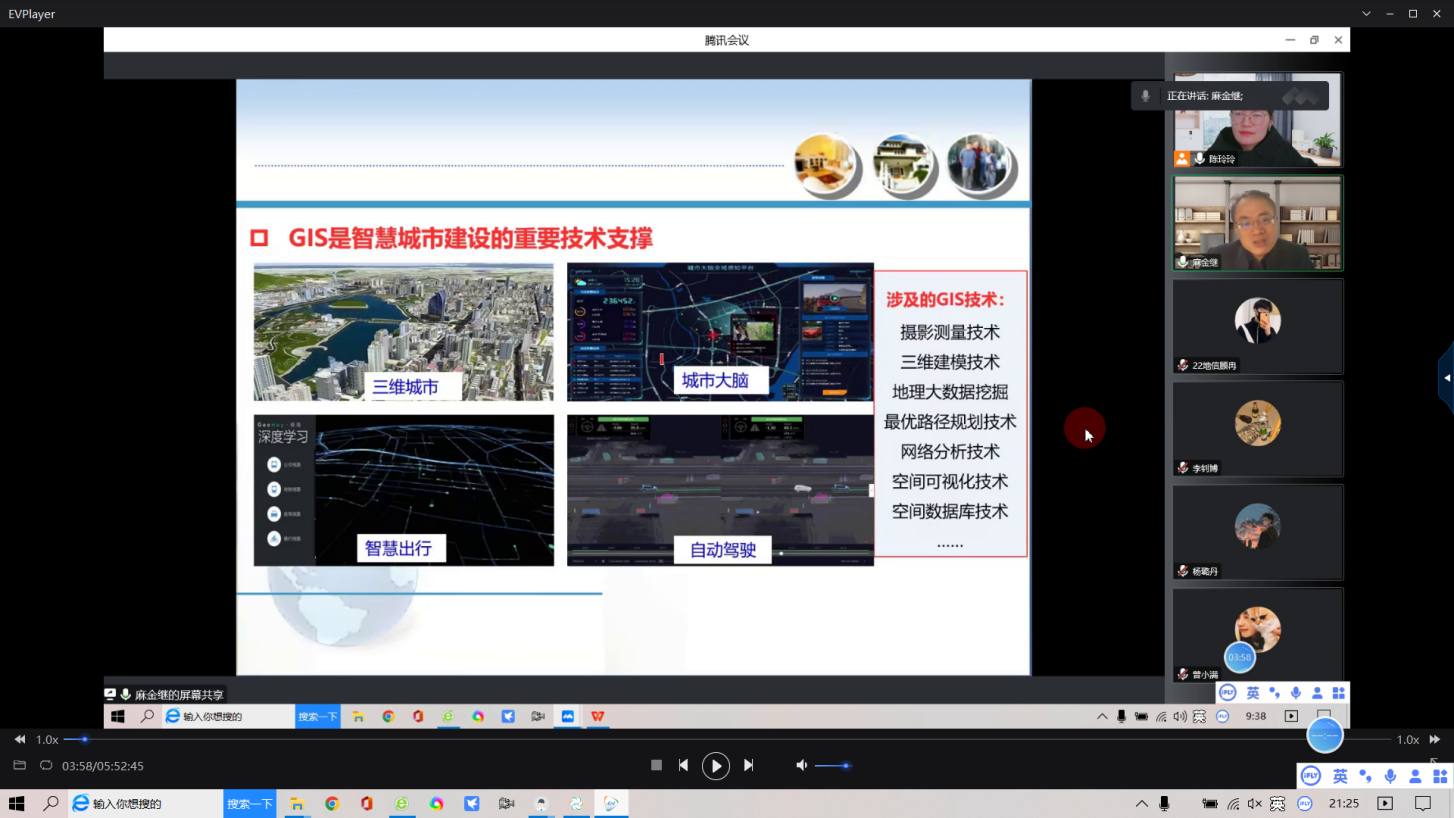
Task: Click the slow down rewind speed icon
Action: point(19,739)
